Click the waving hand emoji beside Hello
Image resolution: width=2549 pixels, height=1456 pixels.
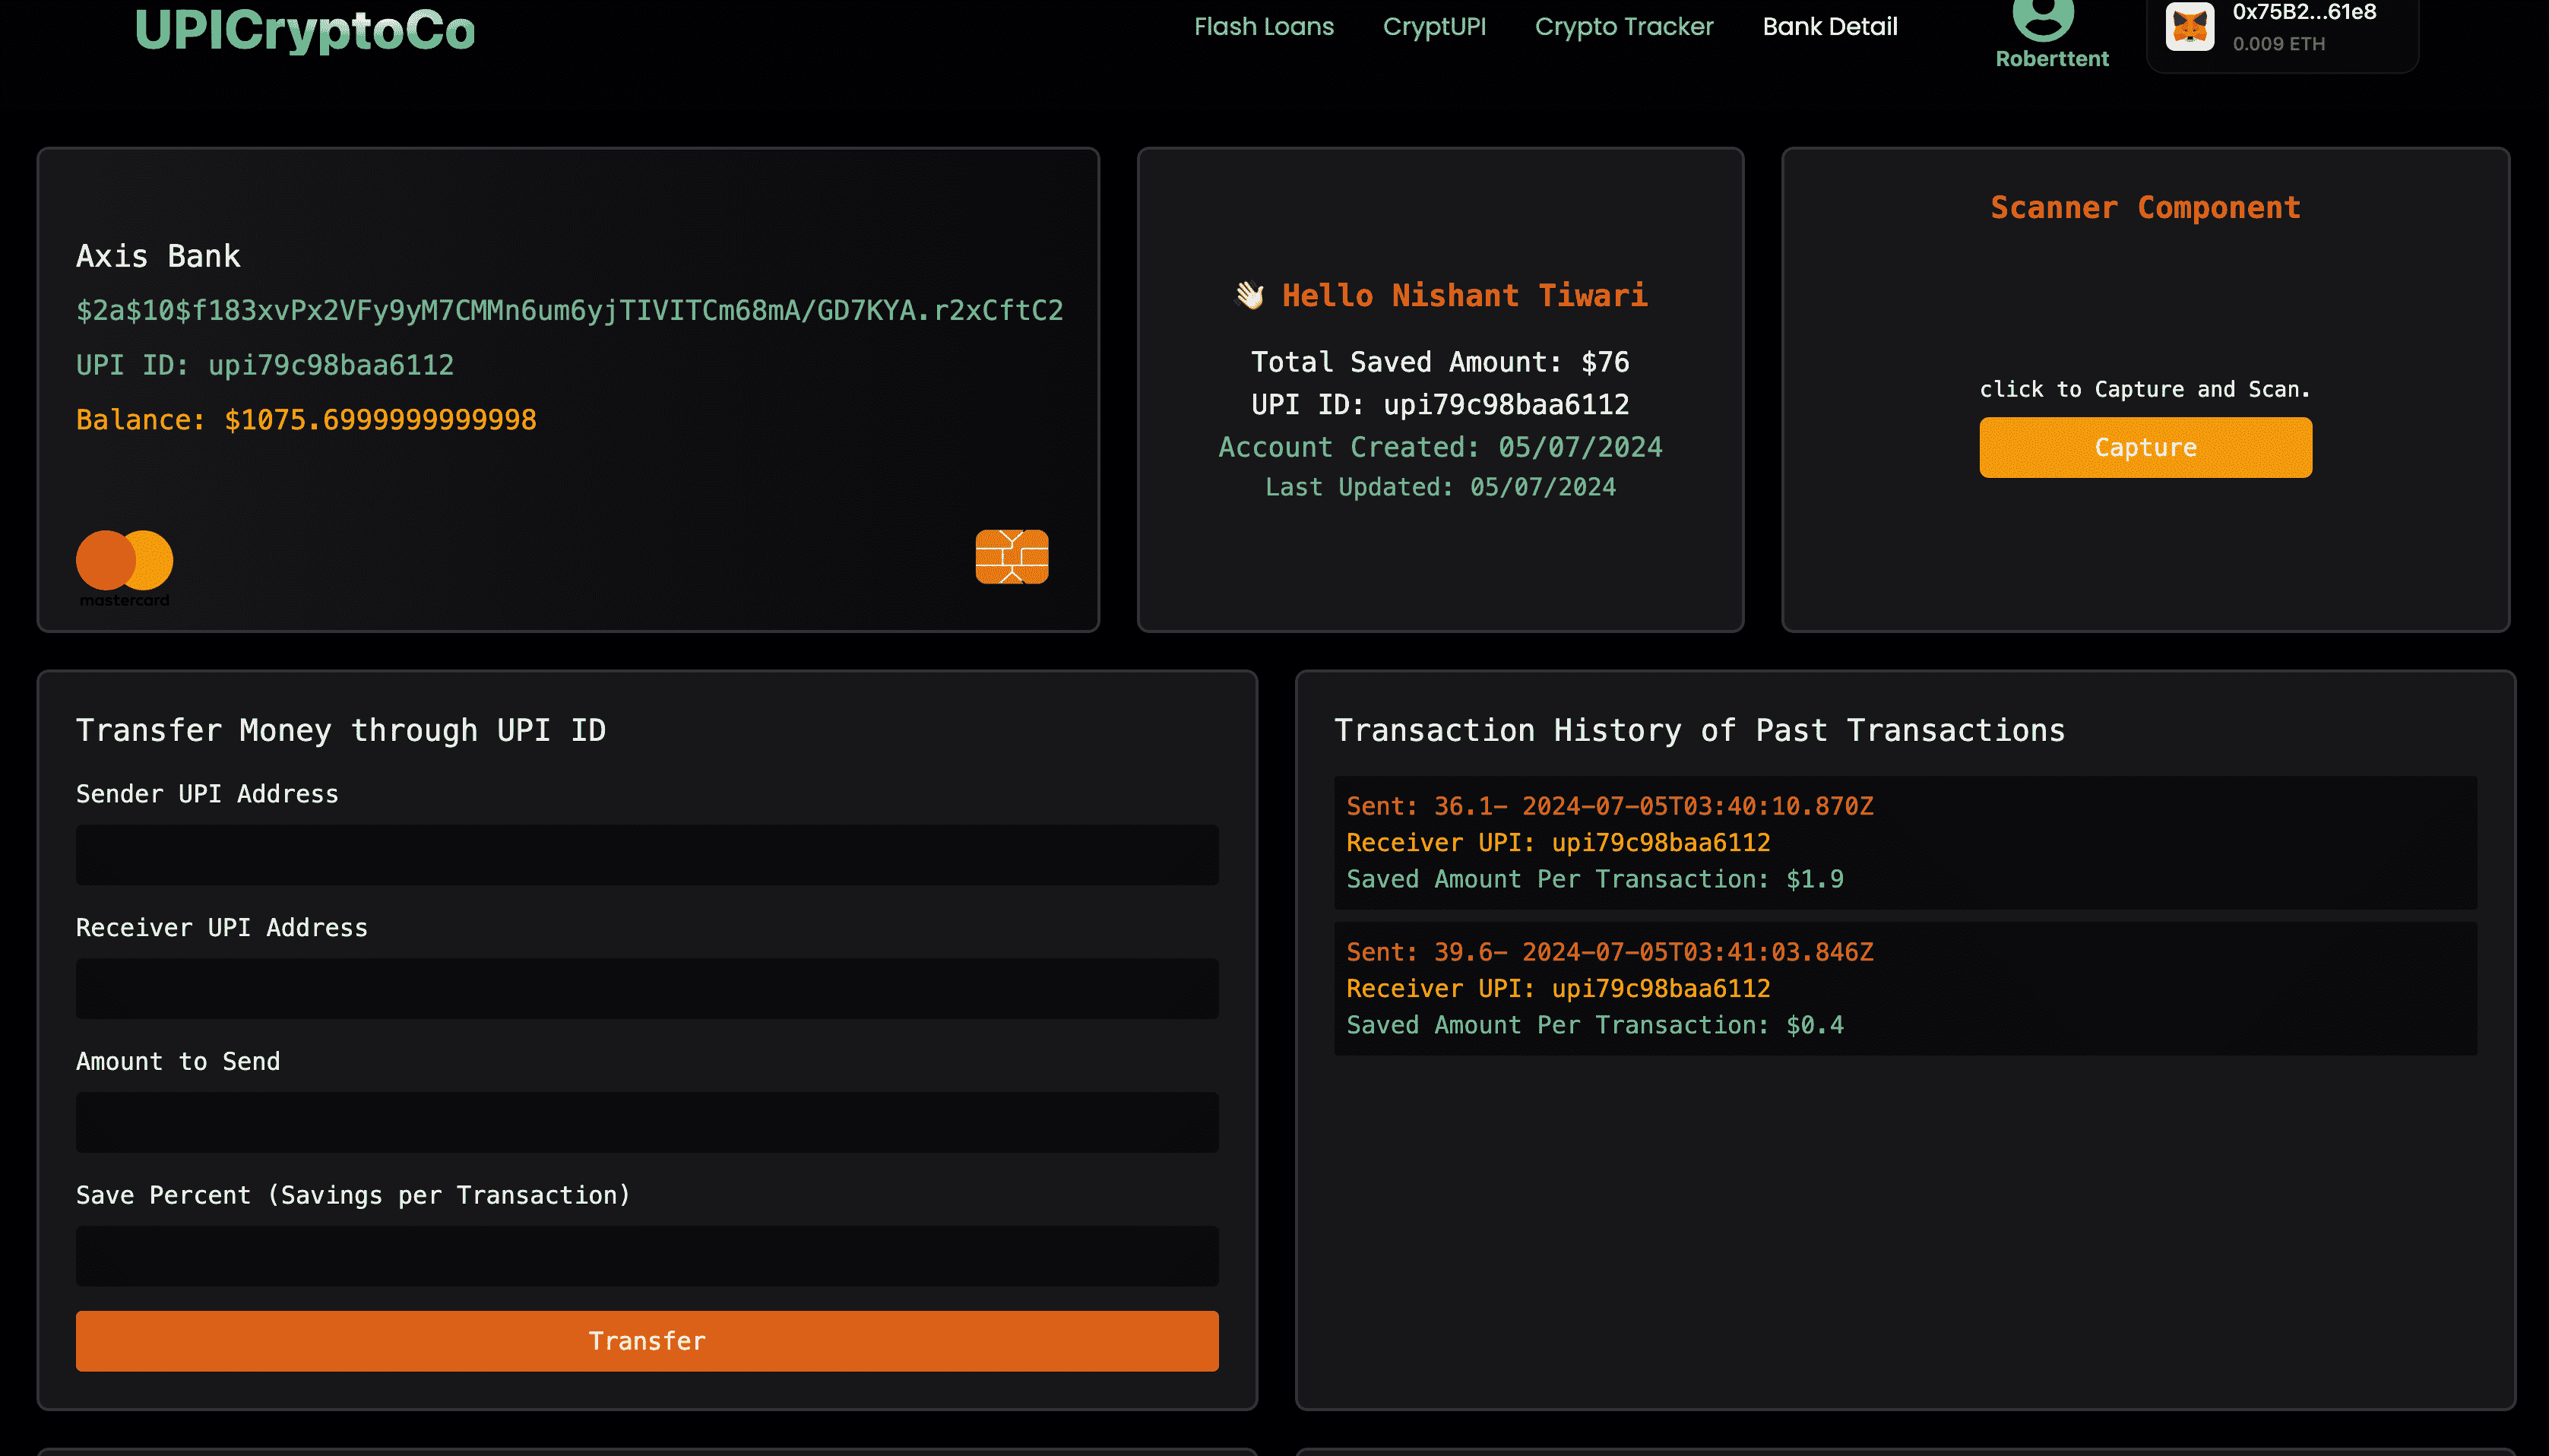click(x=1249, y=296)
